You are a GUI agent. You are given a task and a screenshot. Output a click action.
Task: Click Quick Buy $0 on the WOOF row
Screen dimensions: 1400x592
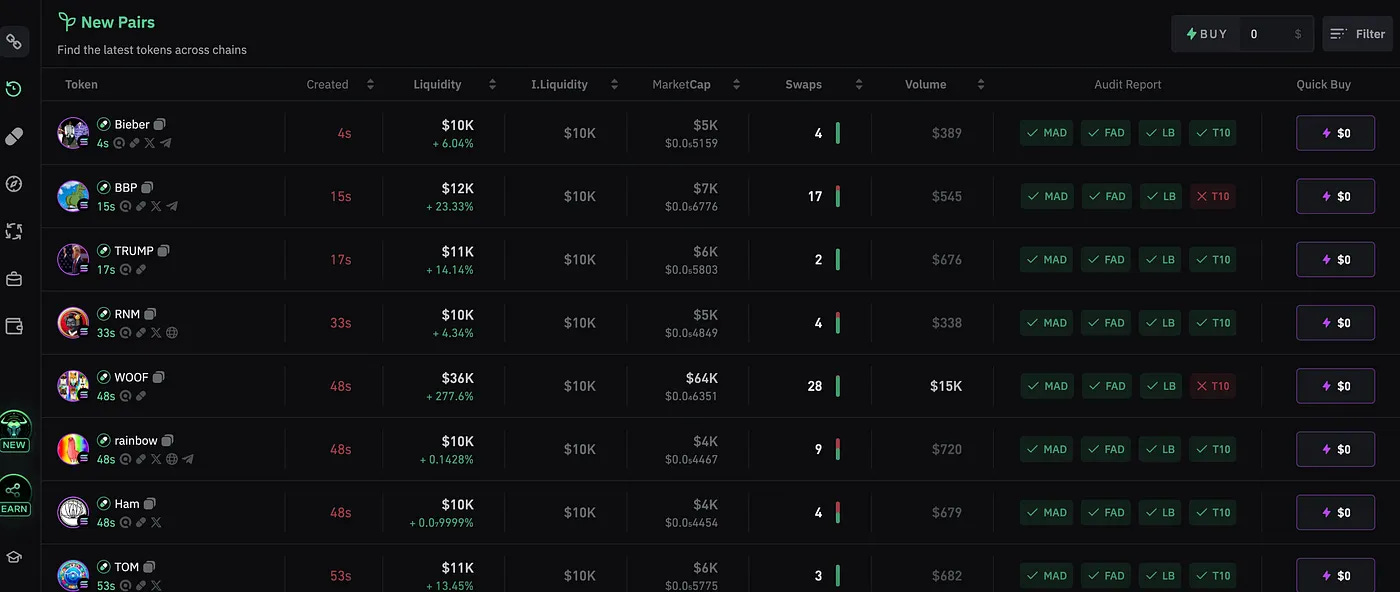[x=1335, y=385]
